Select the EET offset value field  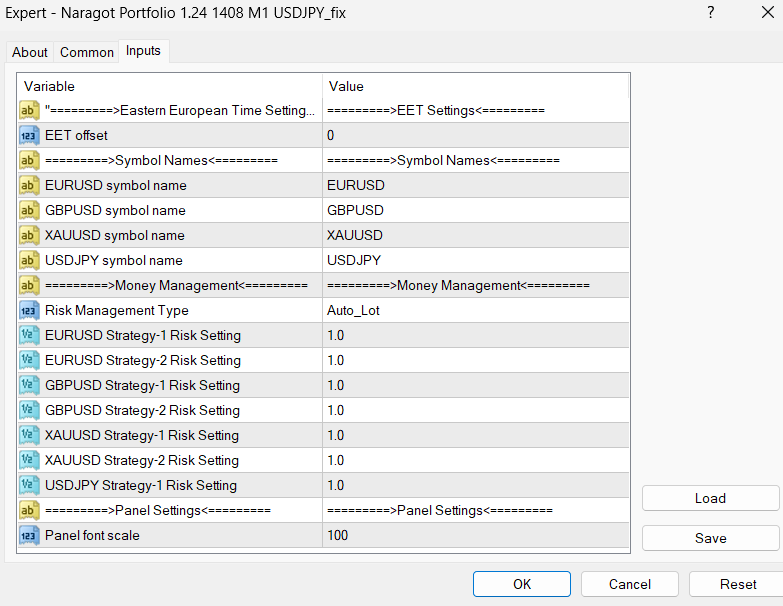coord(475,135)
